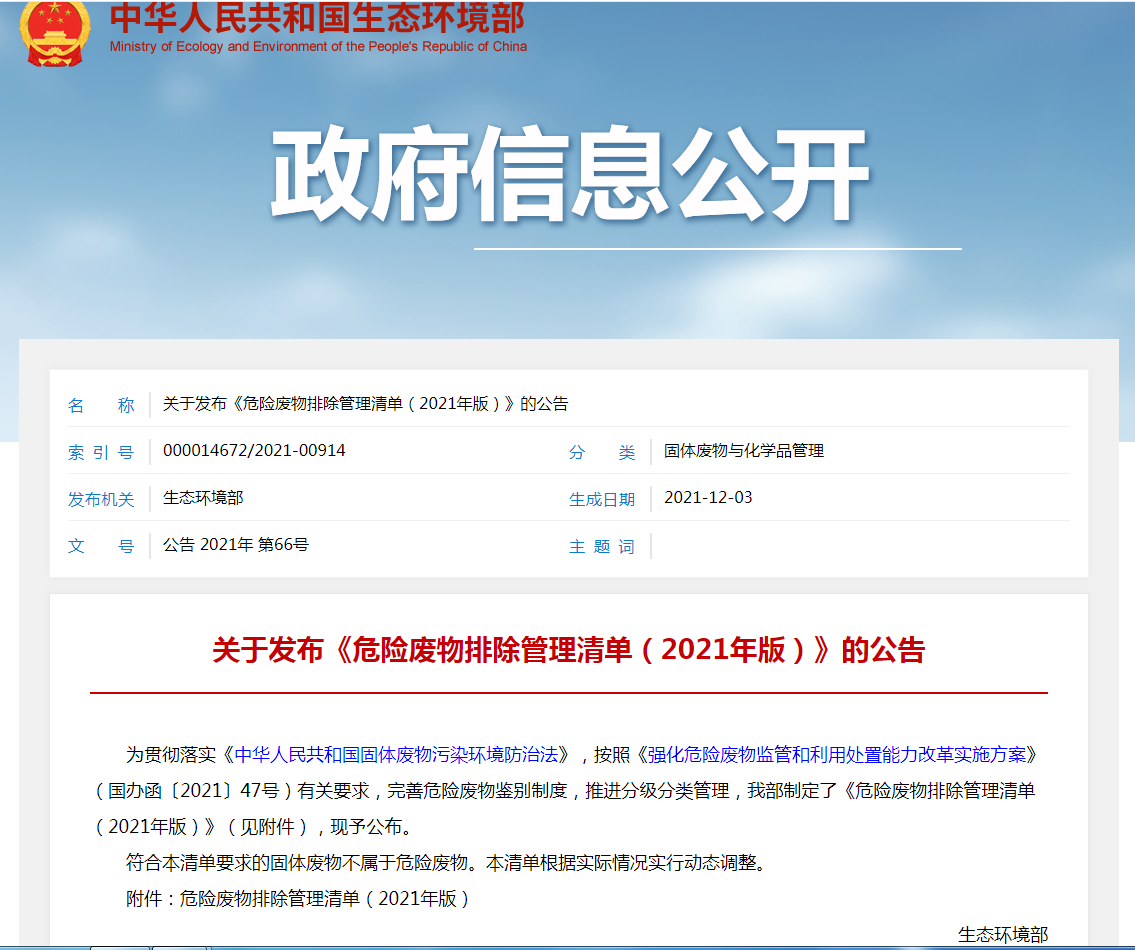Open the 中华人民共和国生态环境部 site title

tap(316, 17)
